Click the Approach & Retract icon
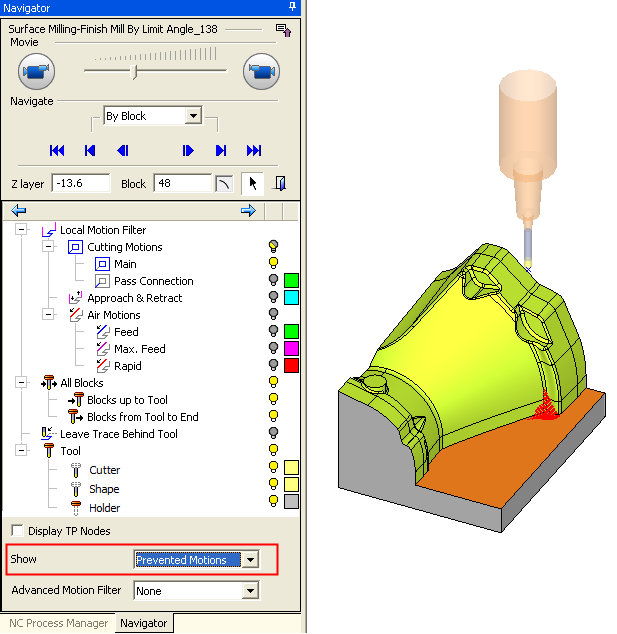 75,298
